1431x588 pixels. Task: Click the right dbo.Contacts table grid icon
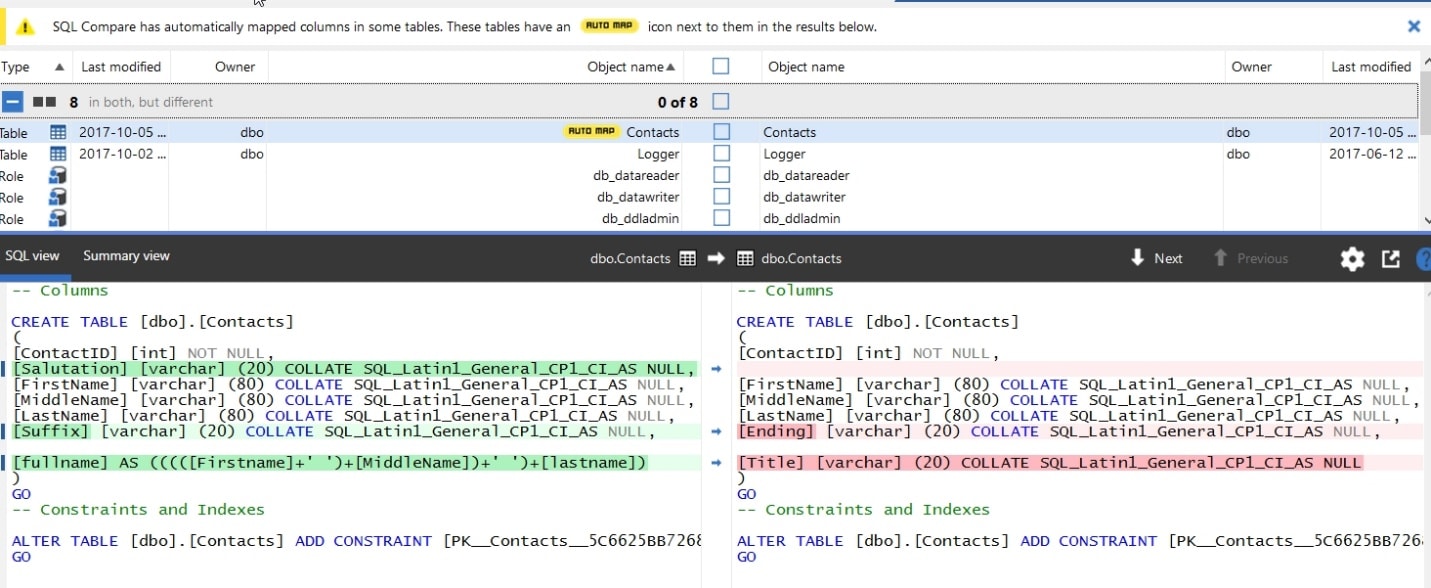(745, 258)
